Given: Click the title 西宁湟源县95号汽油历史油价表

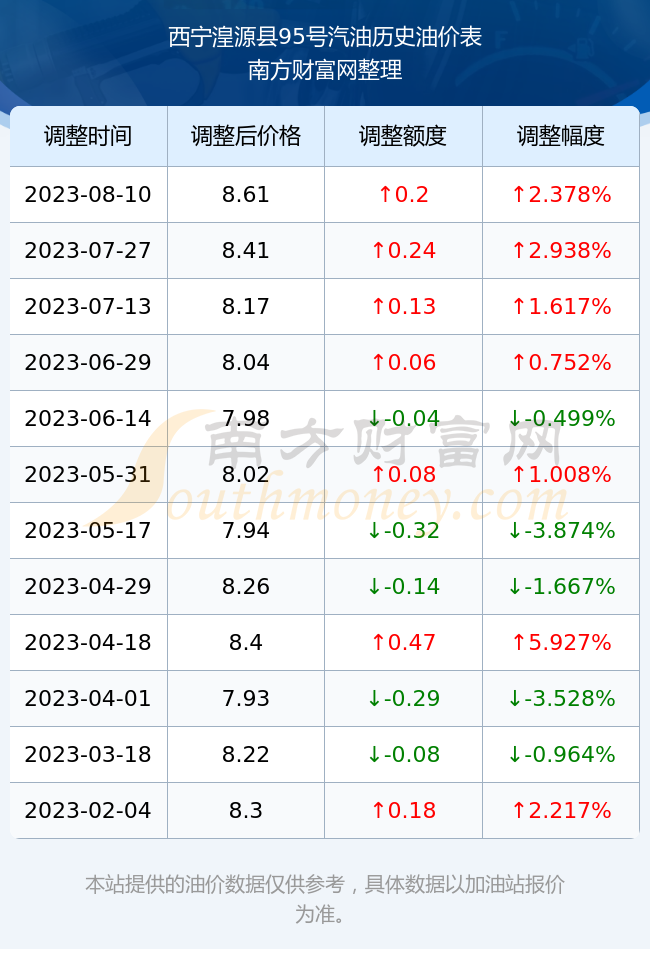Looking at the screenshot, I should click(325, 38).
